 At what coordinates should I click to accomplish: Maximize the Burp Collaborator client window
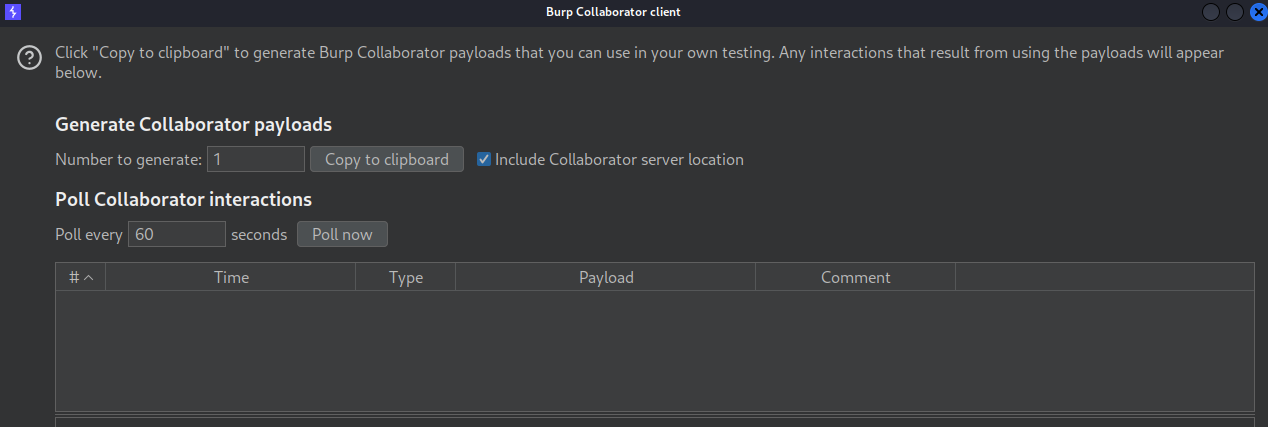point(1234,12)
